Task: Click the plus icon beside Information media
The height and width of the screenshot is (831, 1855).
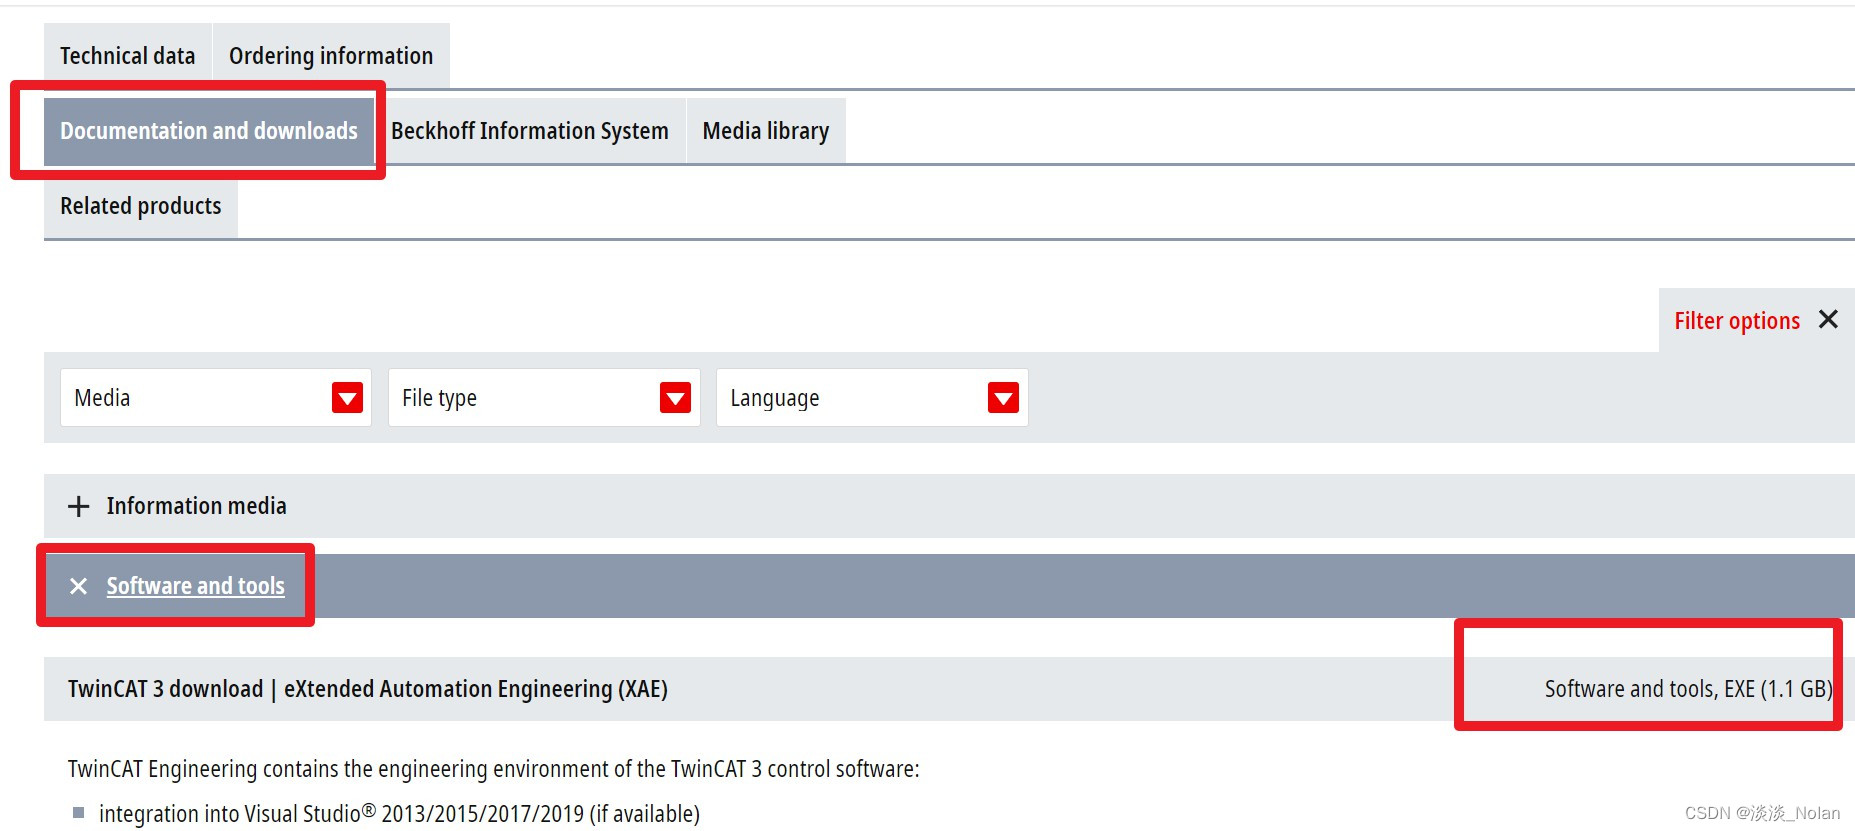Action: pos(79,507)
